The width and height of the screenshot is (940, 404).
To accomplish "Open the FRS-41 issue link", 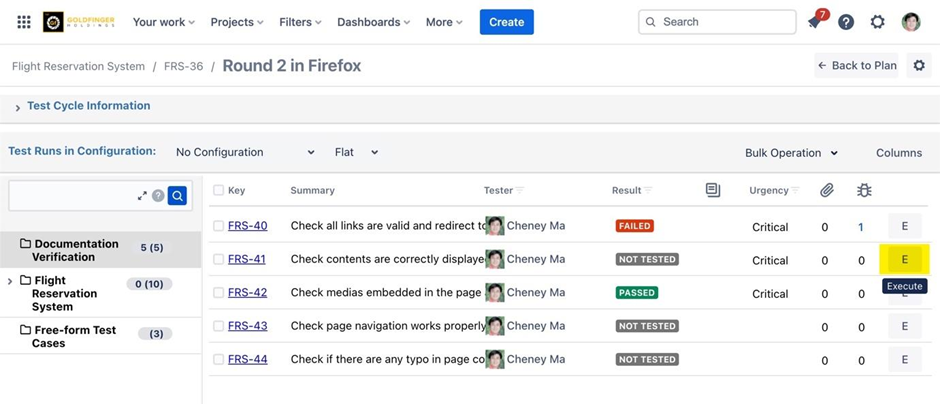I will pos(247,259).
